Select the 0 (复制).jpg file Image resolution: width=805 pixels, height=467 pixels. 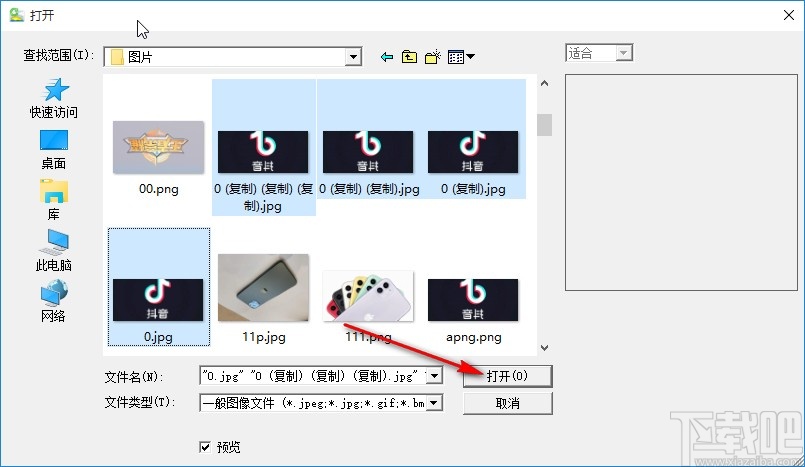(473, 139)
